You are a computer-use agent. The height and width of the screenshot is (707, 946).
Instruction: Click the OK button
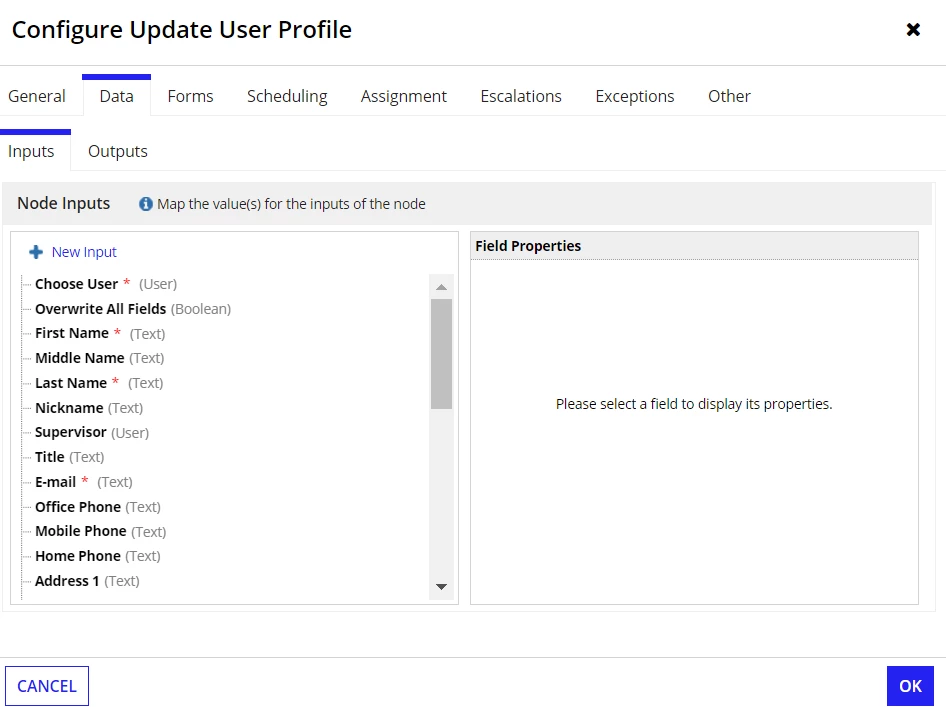coord(910,686)
